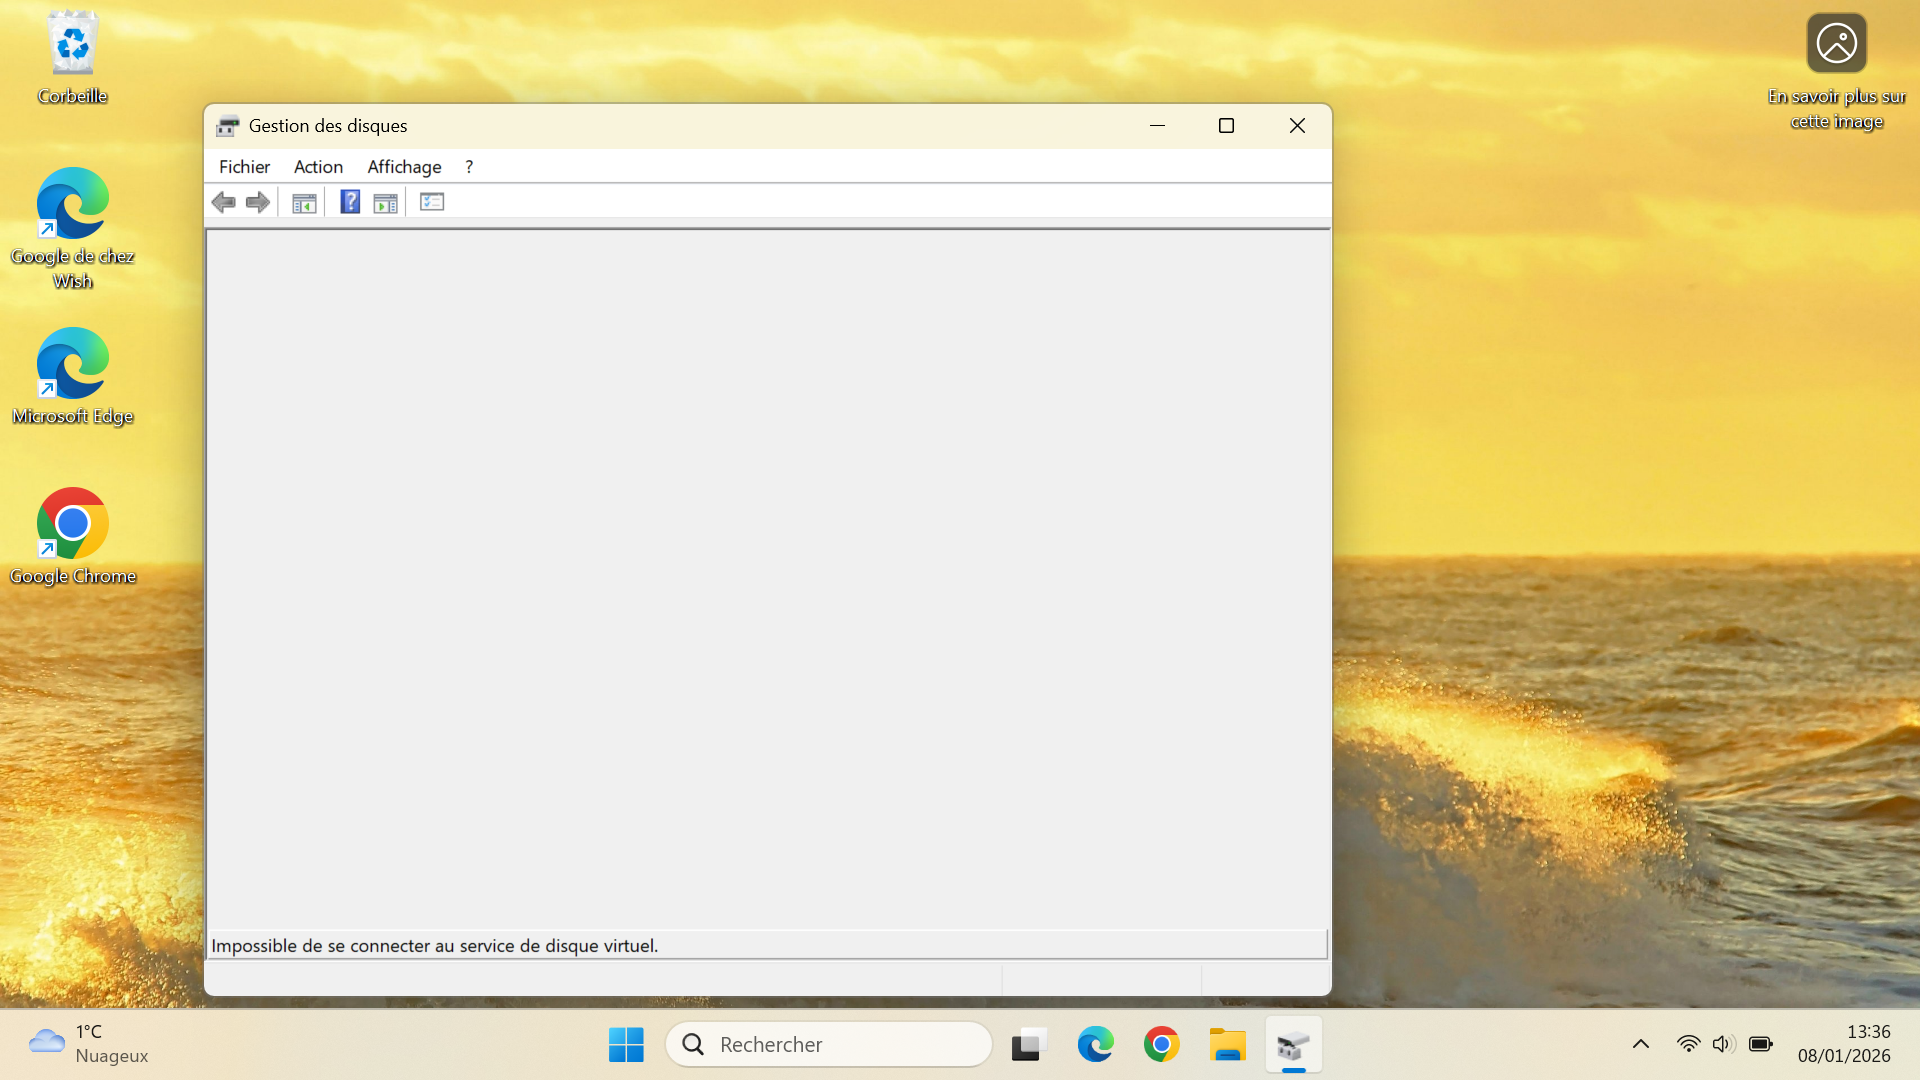Click the Forward arrow toolbar icon
The width and height of the screenshot is (1920, 1080).
[258, 203]
